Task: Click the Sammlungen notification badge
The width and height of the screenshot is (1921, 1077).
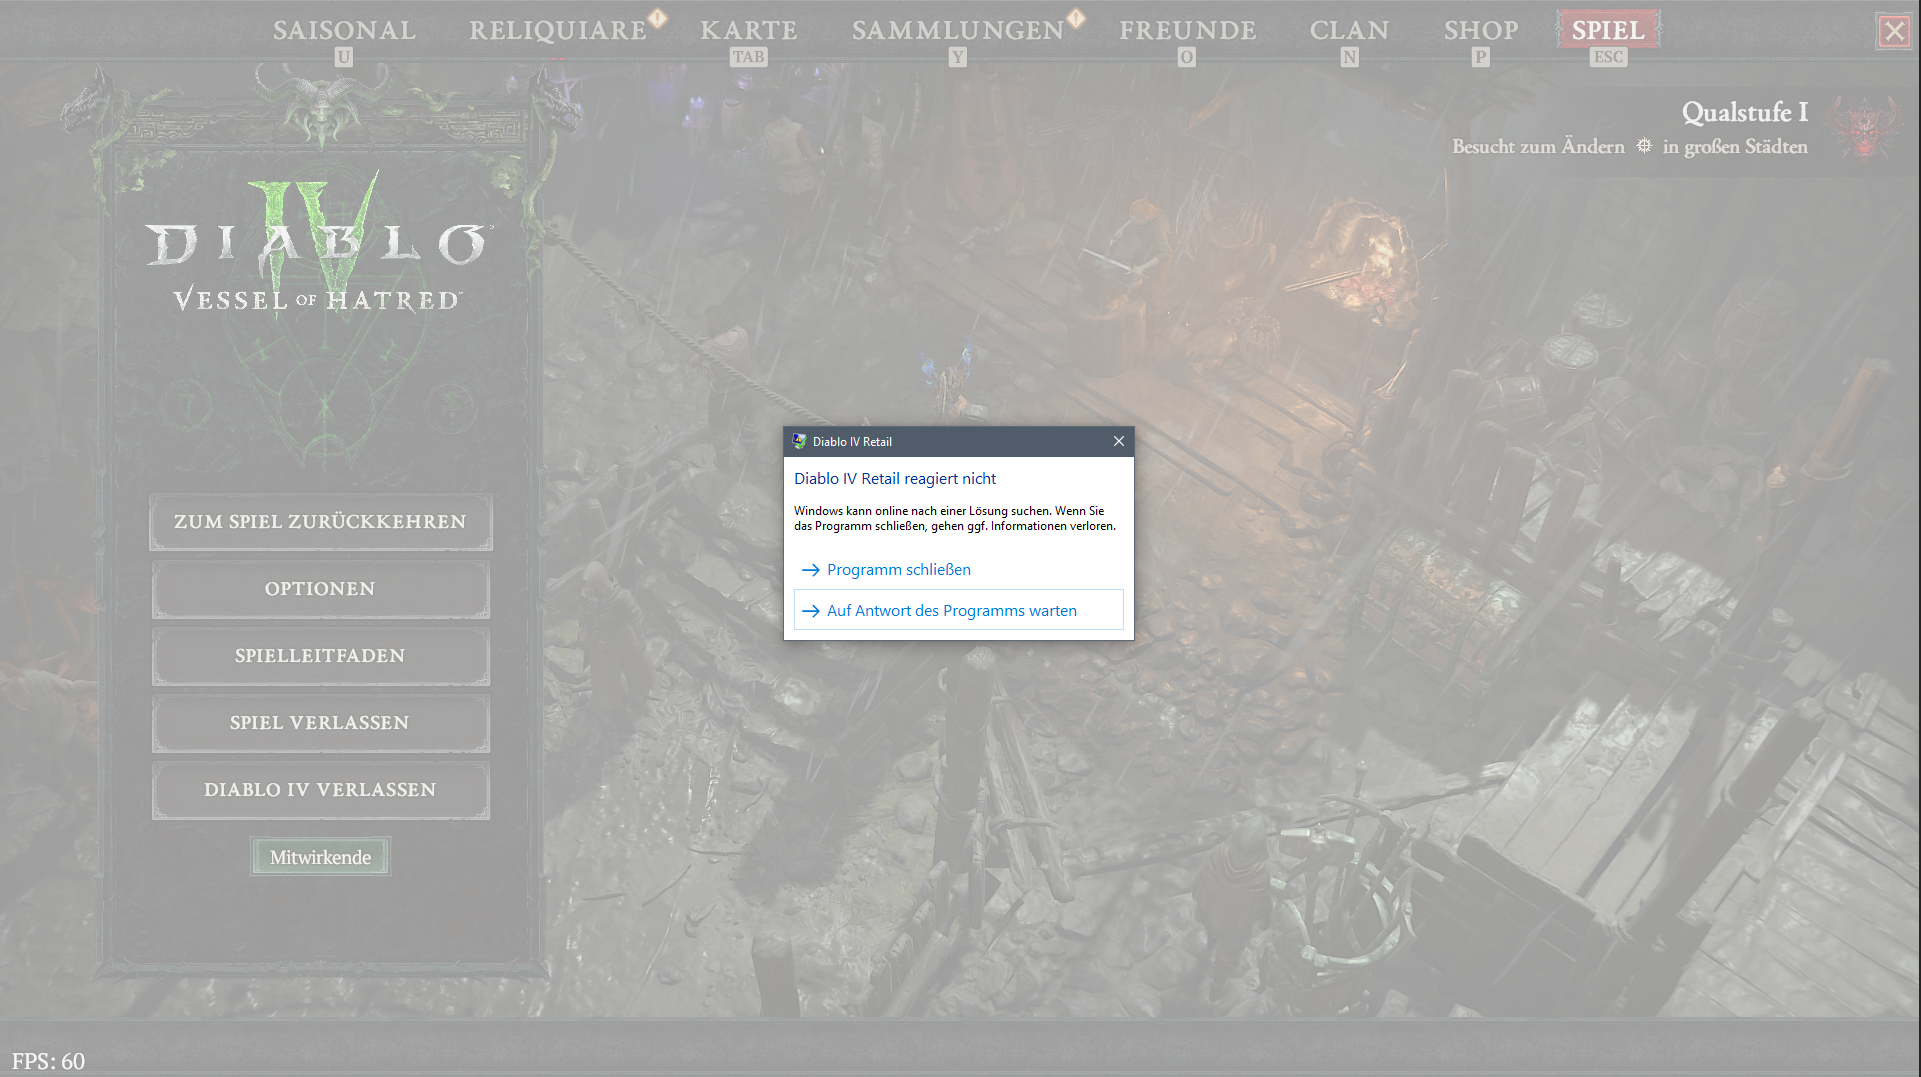Action: pyautogui.click(x=1076, y=17)
